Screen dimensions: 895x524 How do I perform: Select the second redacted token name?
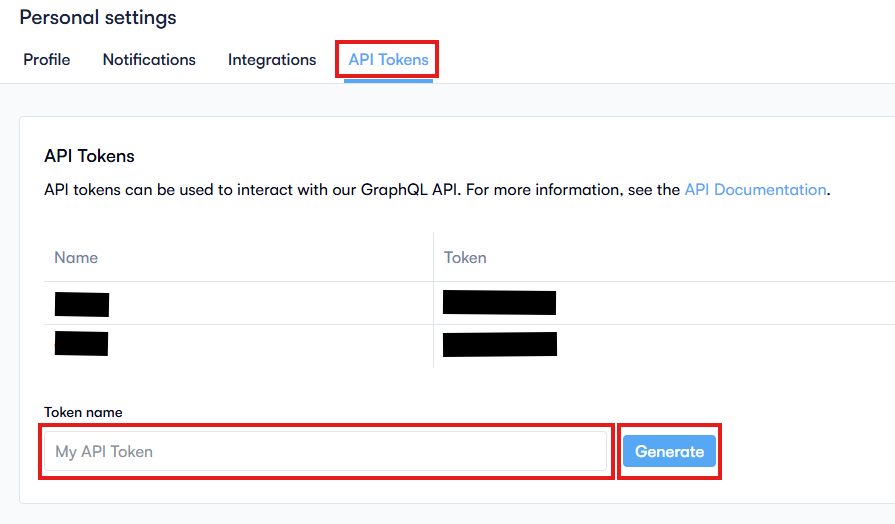coord(82,344)
